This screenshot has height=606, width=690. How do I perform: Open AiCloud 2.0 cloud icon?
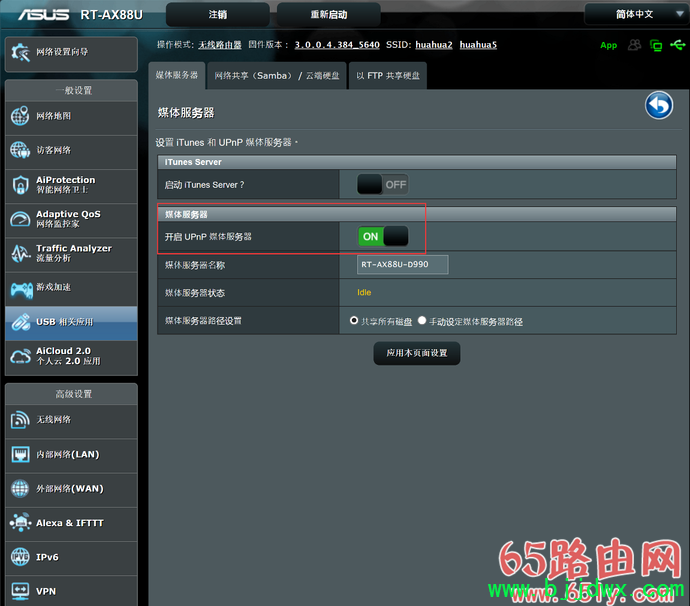(x=20, y=356)
